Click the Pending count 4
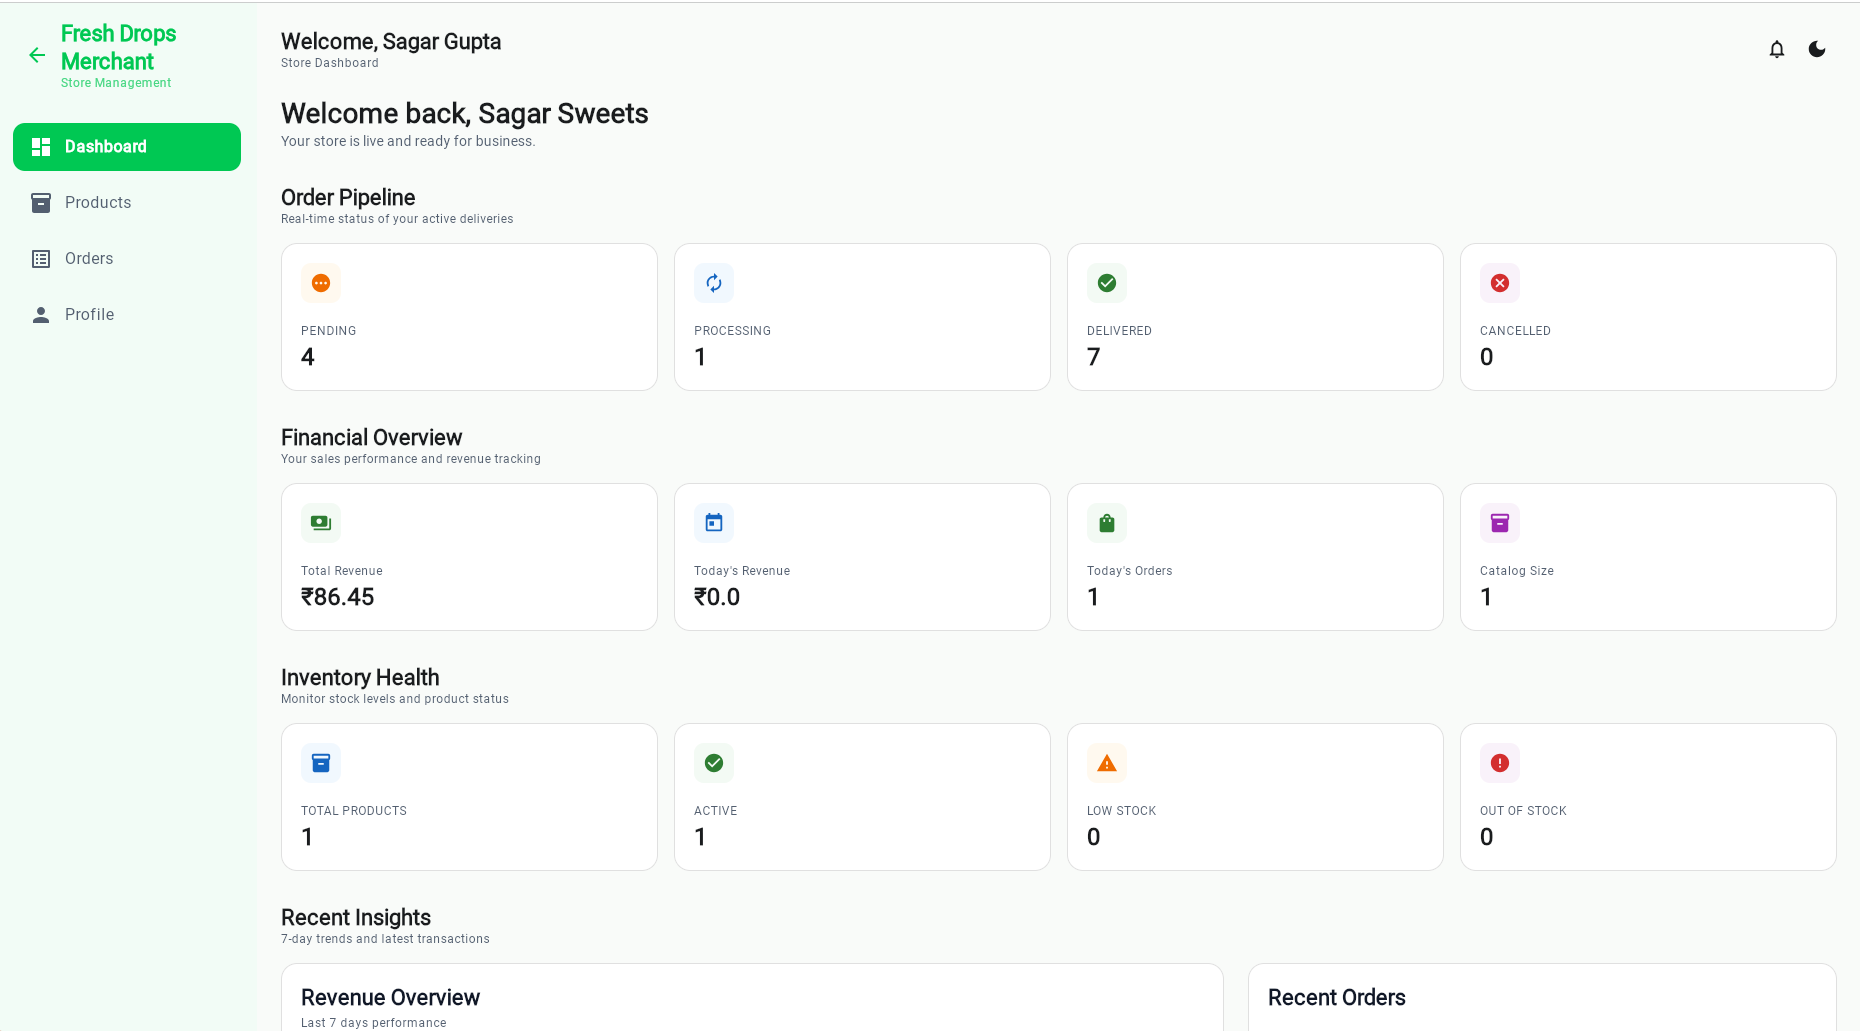 (308, 357)
